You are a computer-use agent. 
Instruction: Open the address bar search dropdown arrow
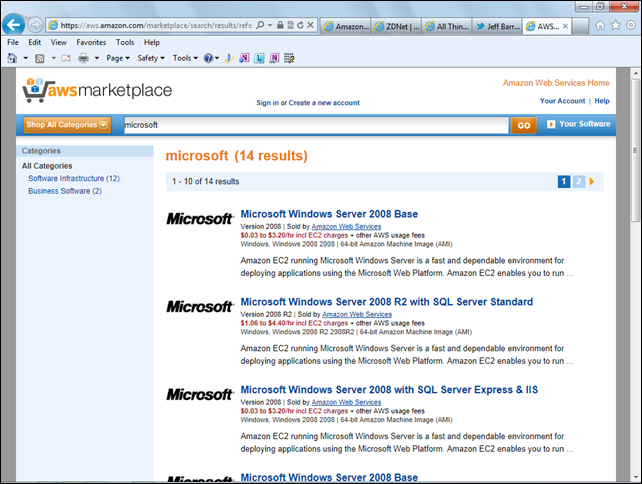270,25
